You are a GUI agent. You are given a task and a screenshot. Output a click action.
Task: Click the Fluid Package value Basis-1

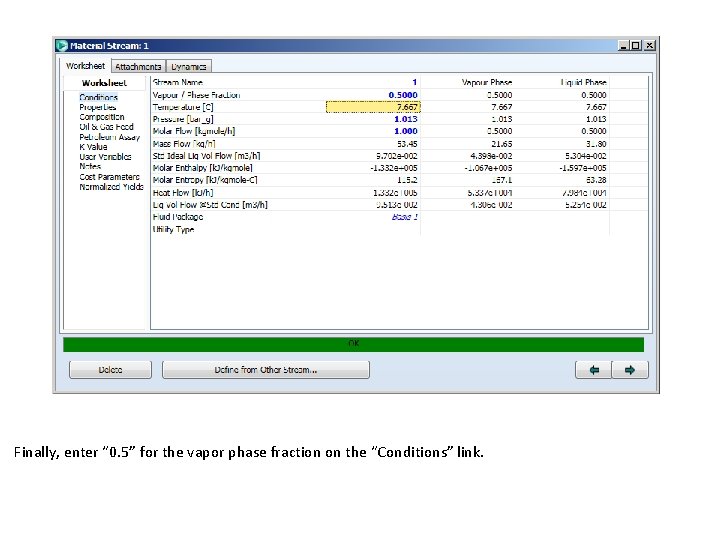(405, 217)
